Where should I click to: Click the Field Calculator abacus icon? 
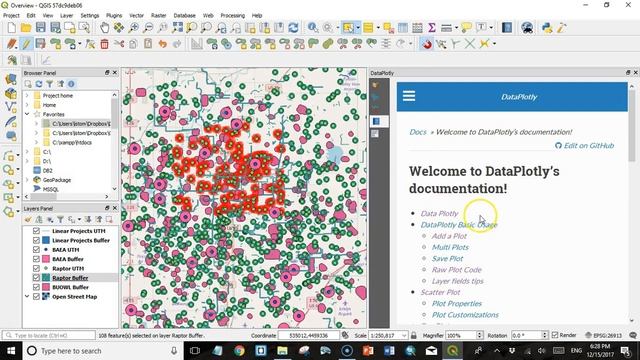[417, 28]
